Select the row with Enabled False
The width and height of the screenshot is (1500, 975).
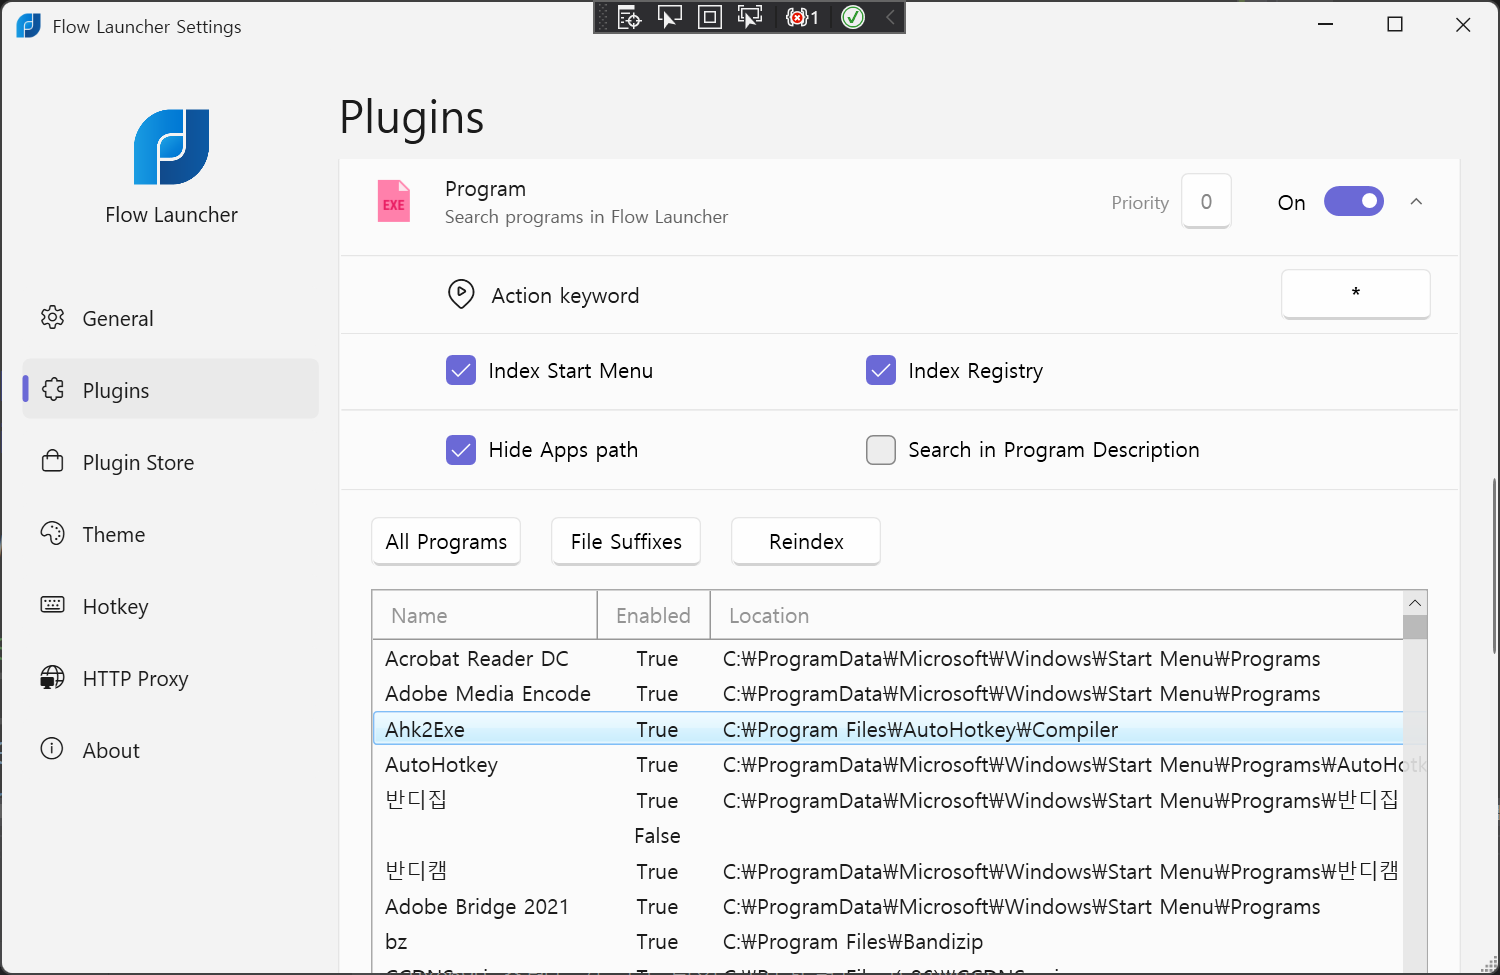888,836
